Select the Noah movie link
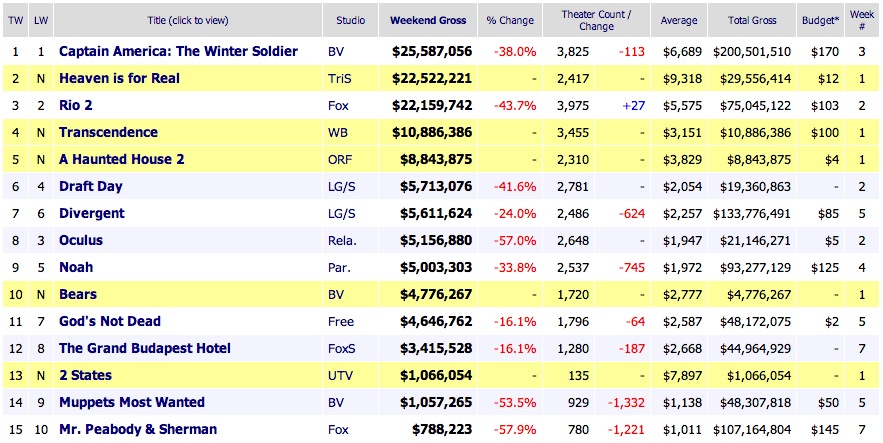This screenshot has height=443, width=883. point(77,267)
